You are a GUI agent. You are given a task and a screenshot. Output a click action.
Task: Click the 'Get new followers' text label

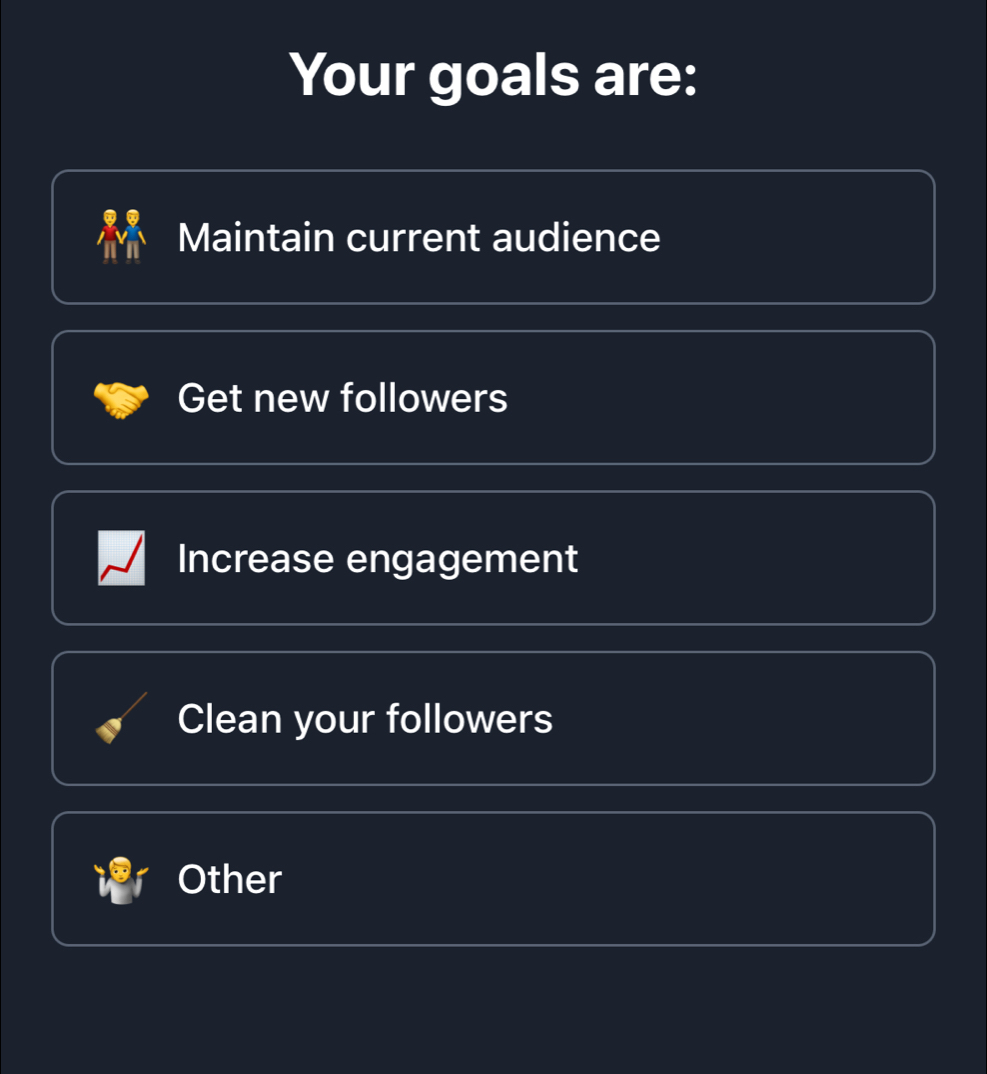[x=342, y=398]
